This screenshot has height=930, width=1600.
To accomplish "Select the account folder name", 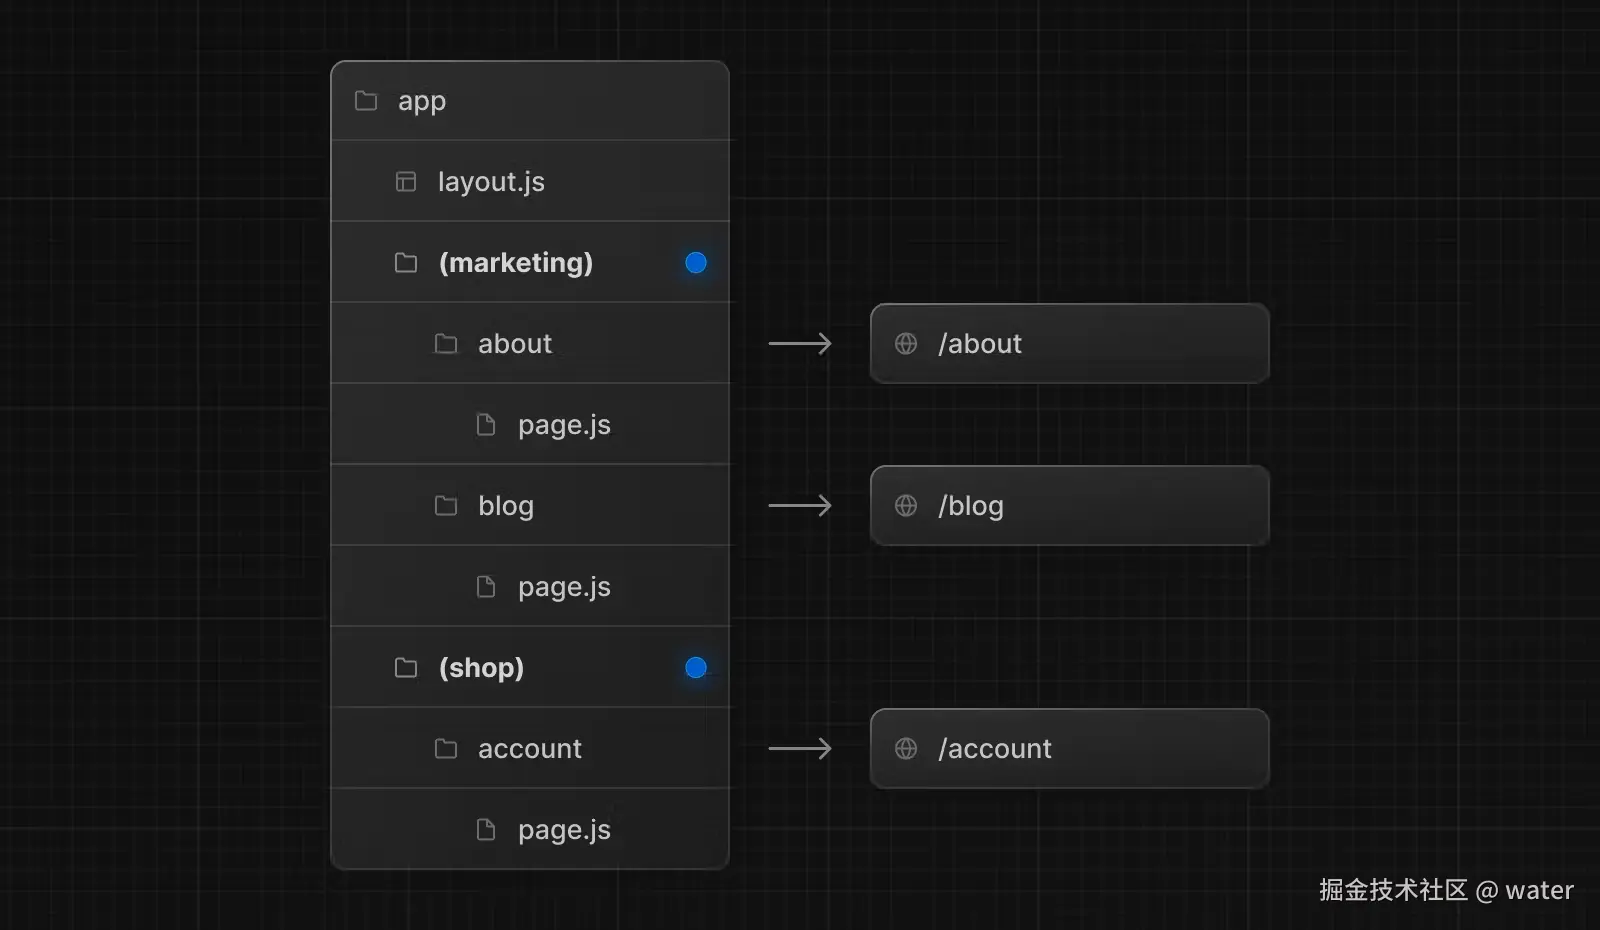I will pos(530,749).
